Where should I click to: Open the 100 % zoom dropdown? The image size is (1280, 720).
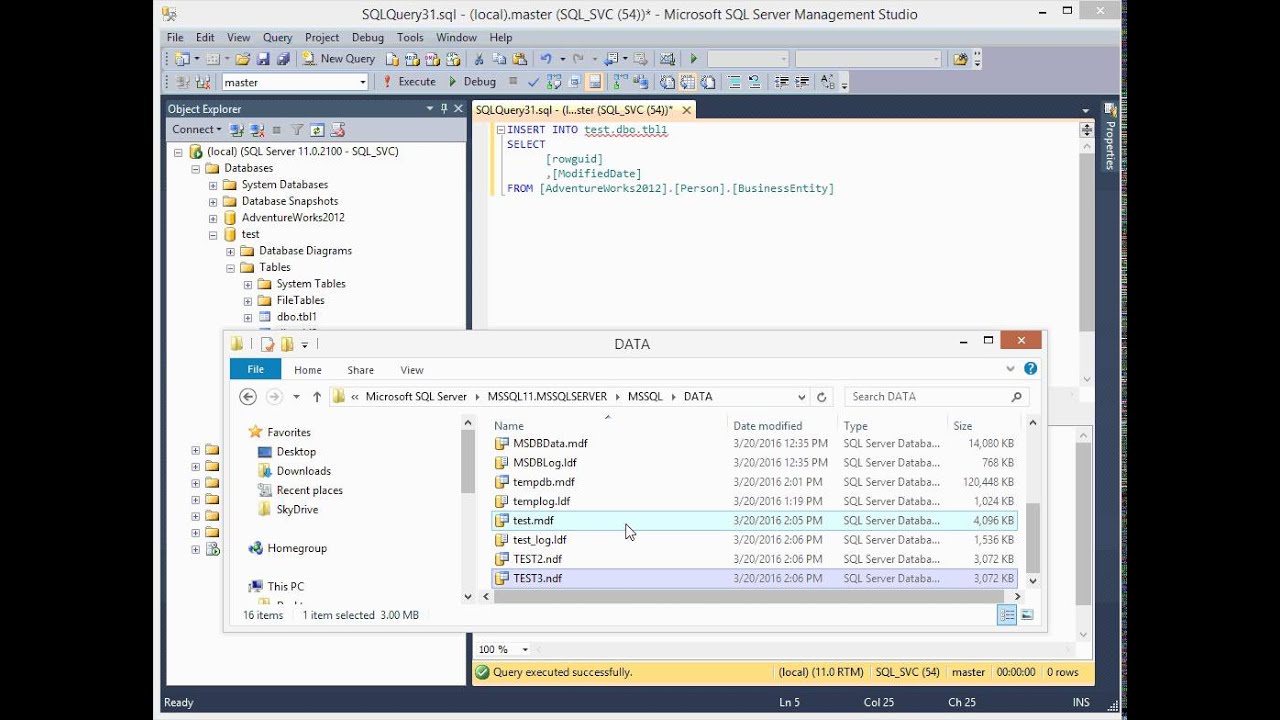click(x=525, y=649)
